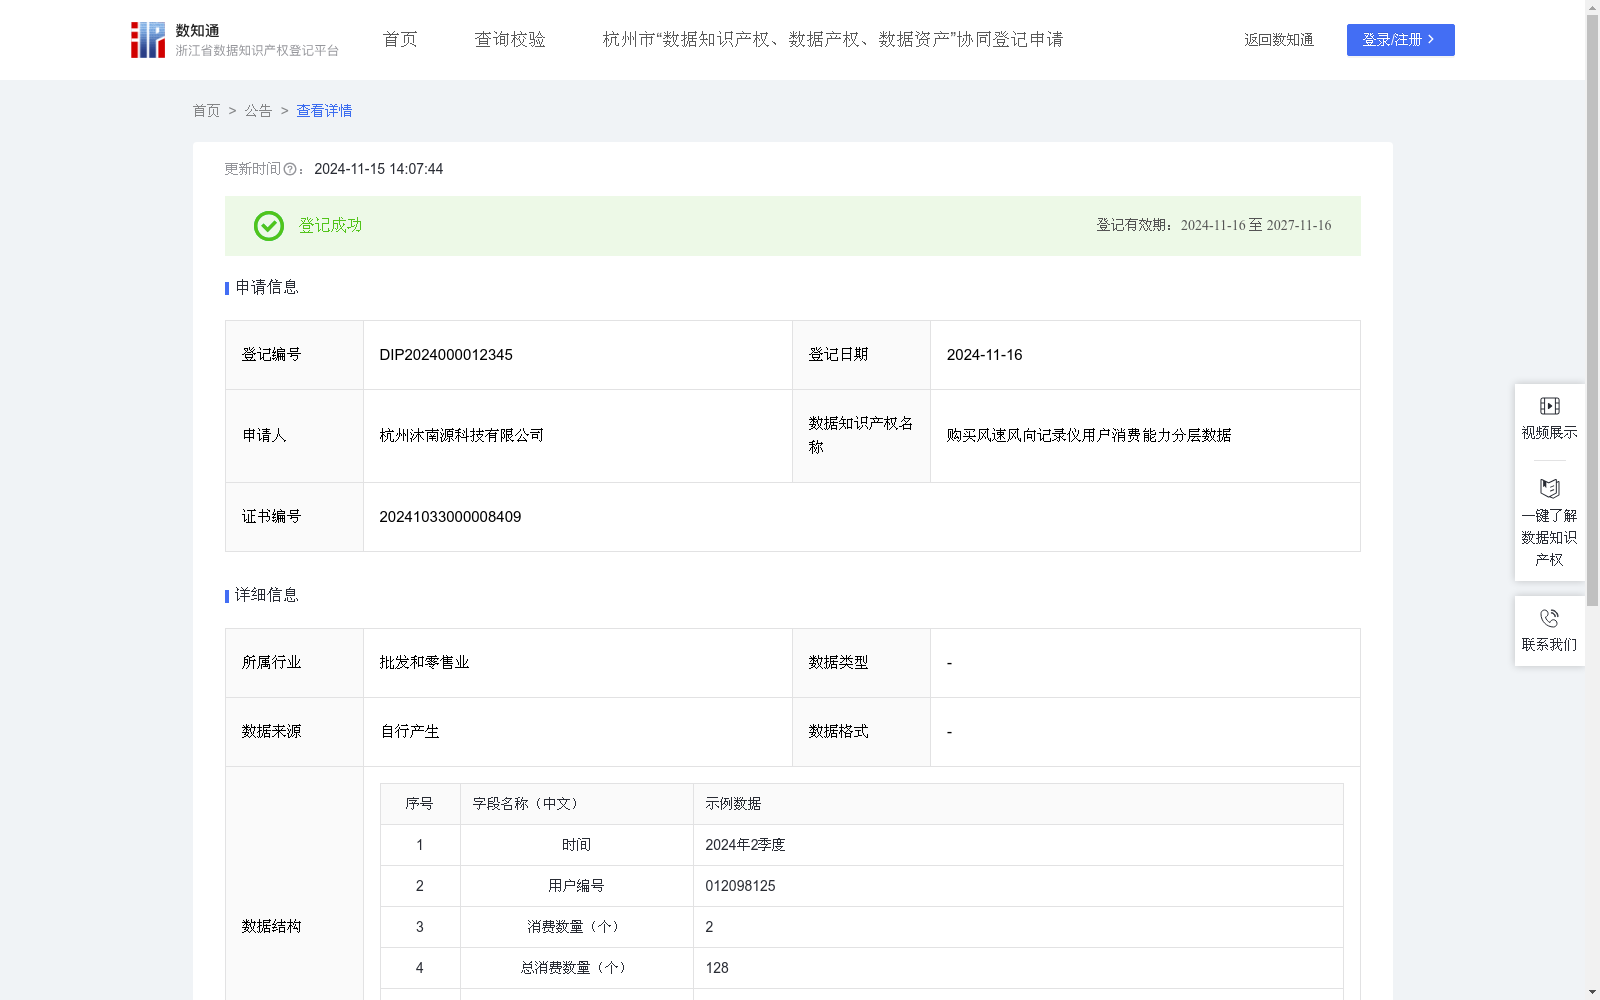Screen dimensions: 1600x1000
Task: Click the 联系我们 phone icon
Action: coord(1549,619)
